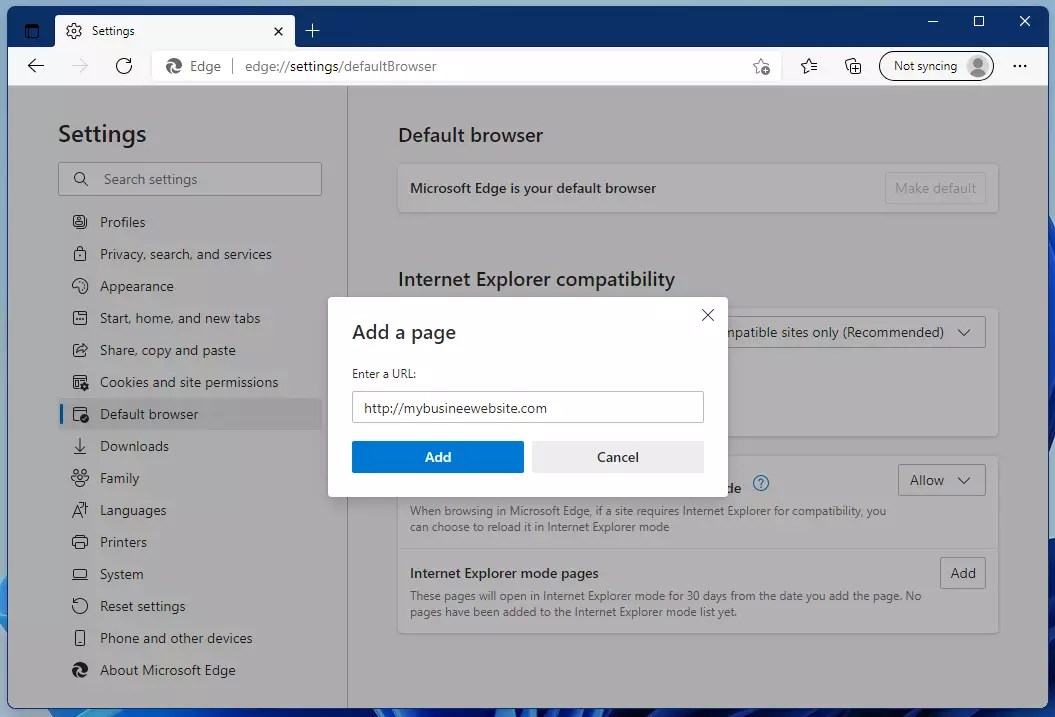
Task: Click the Privacy lock icon
Action: [x=80, y=254]
